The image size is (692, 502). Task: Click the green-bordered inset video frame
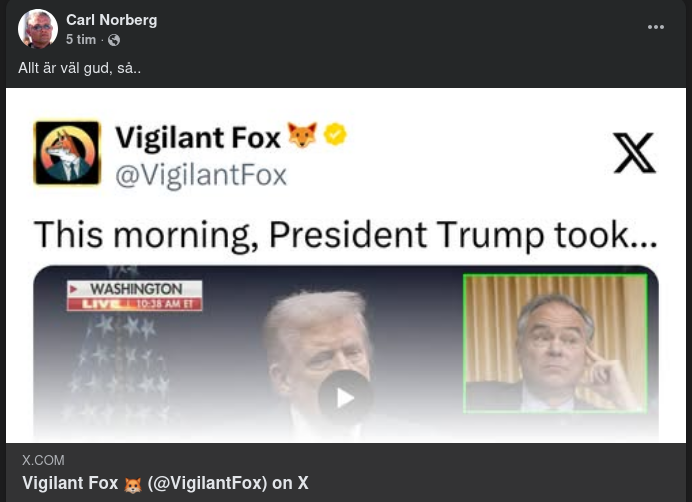pos(555,343)
